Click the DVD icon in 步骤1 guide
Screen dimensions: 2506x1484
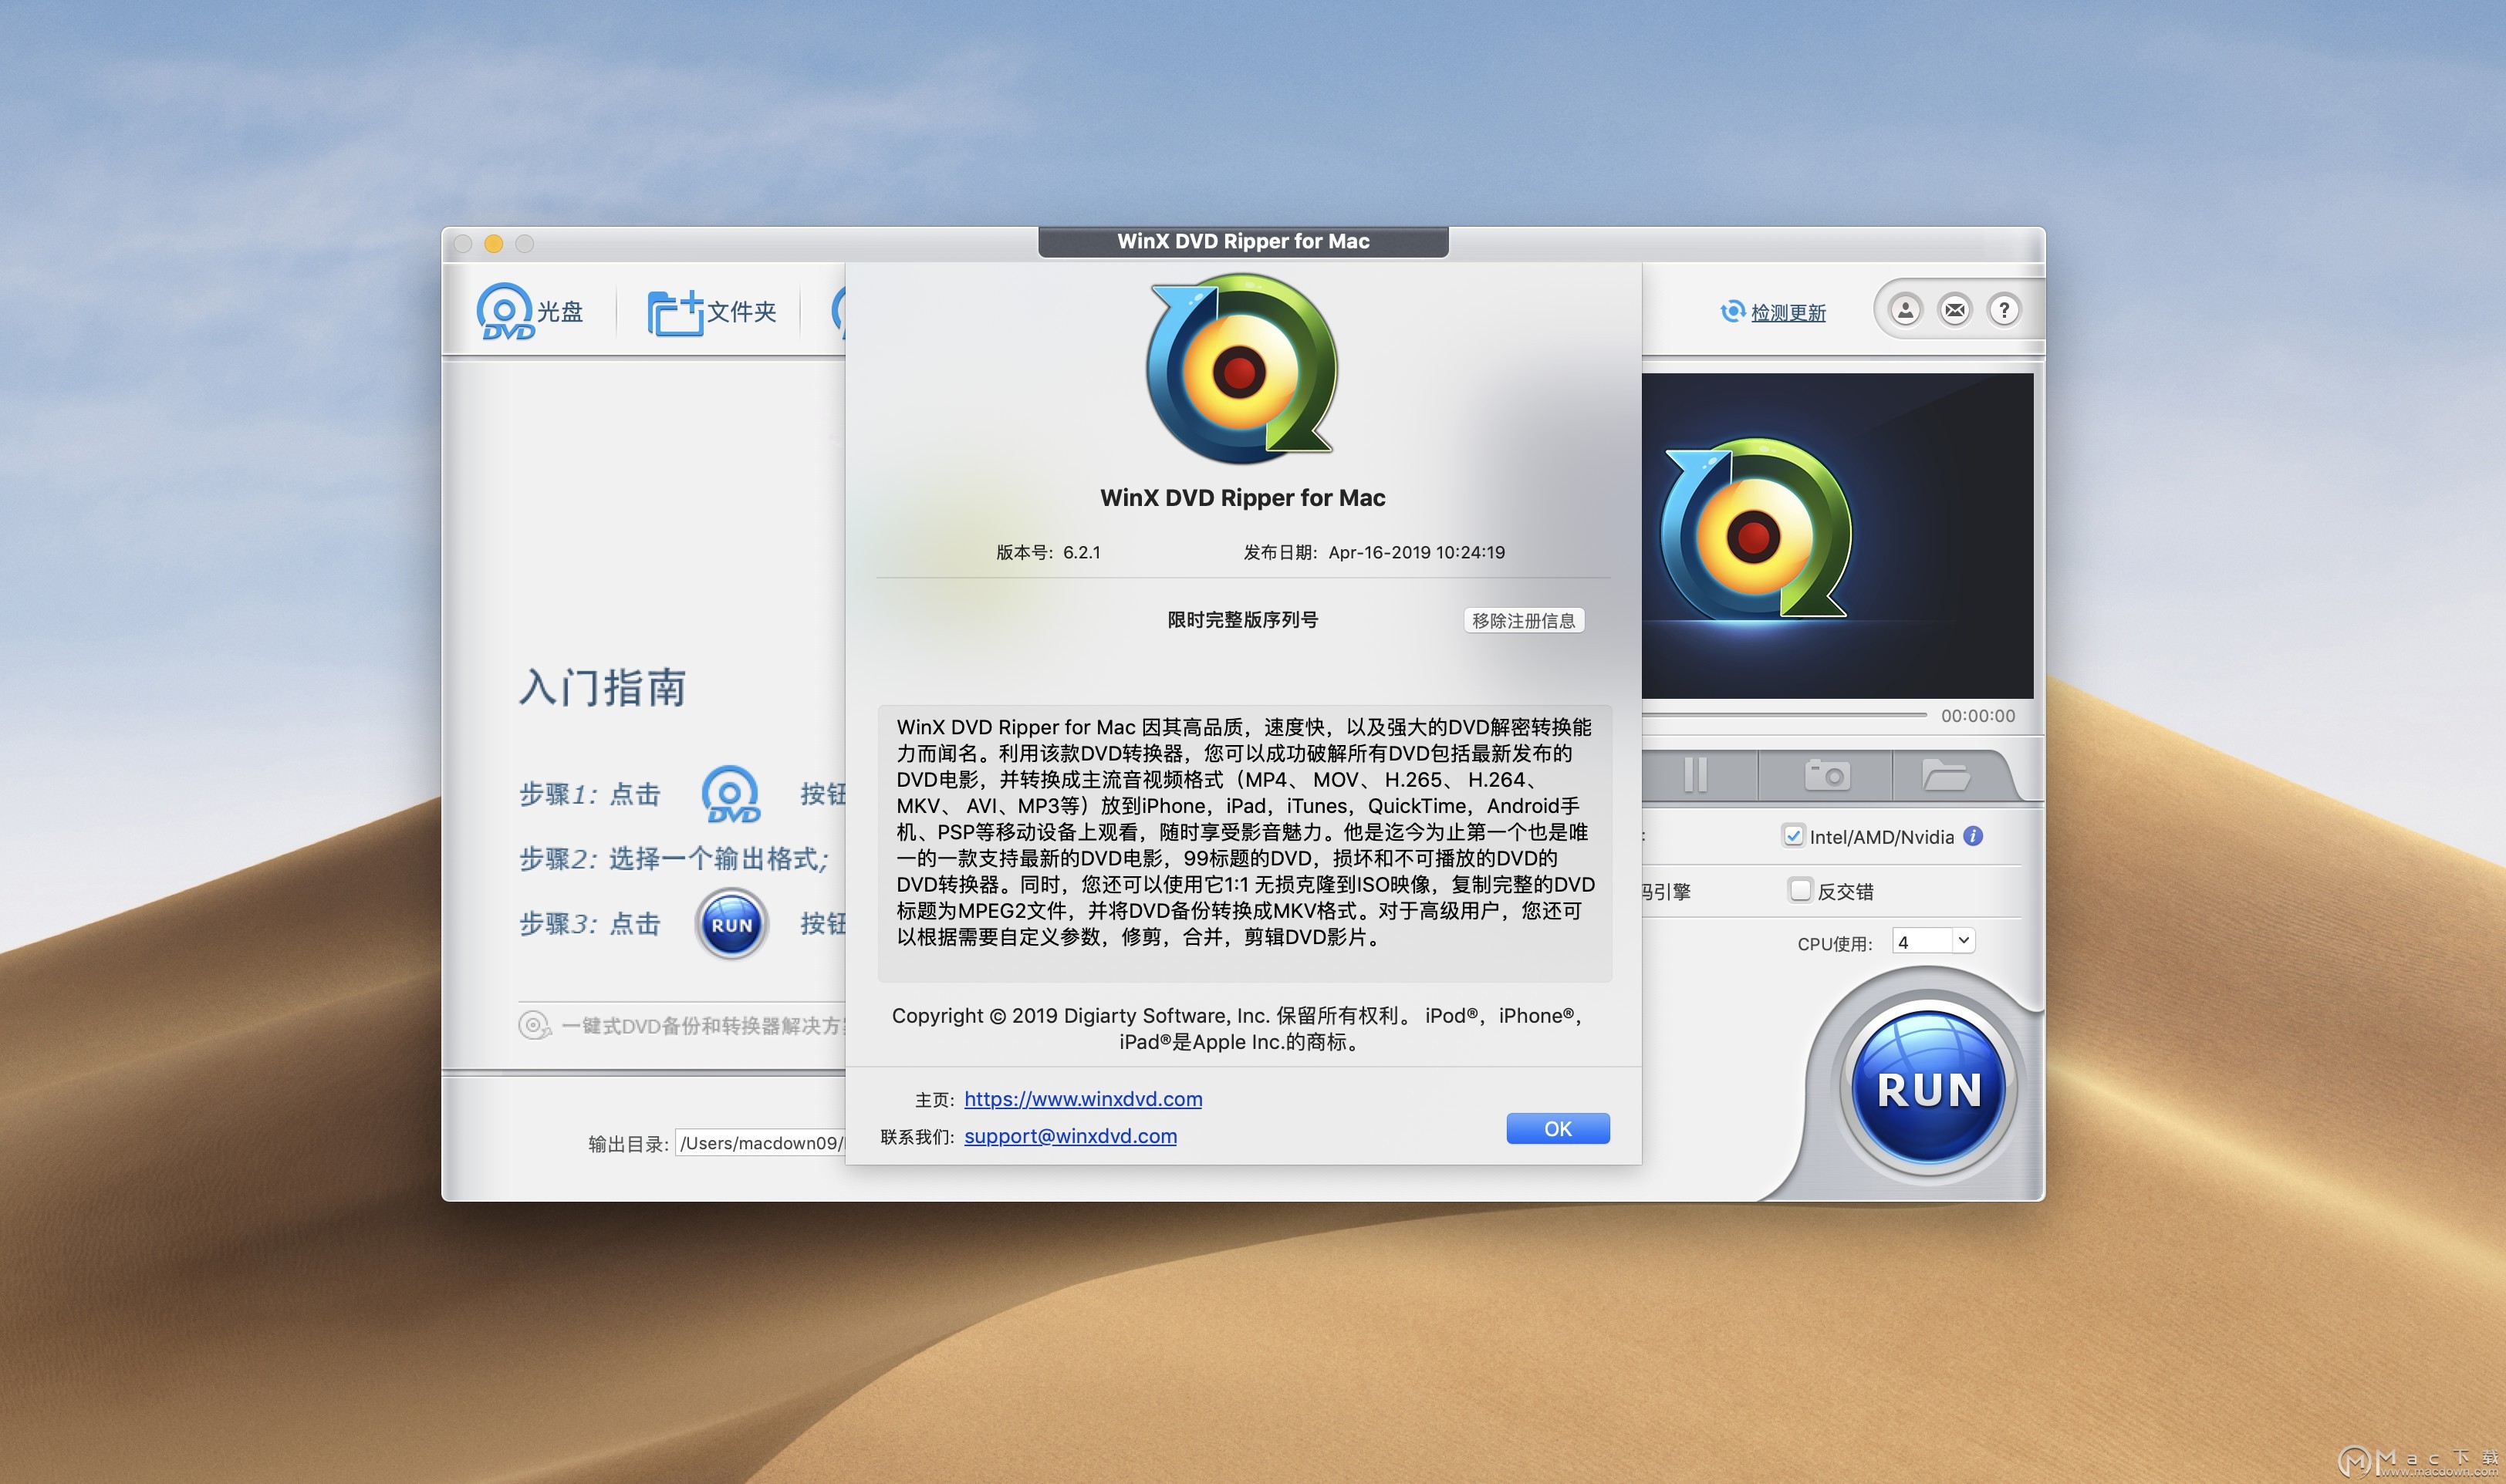731,794
